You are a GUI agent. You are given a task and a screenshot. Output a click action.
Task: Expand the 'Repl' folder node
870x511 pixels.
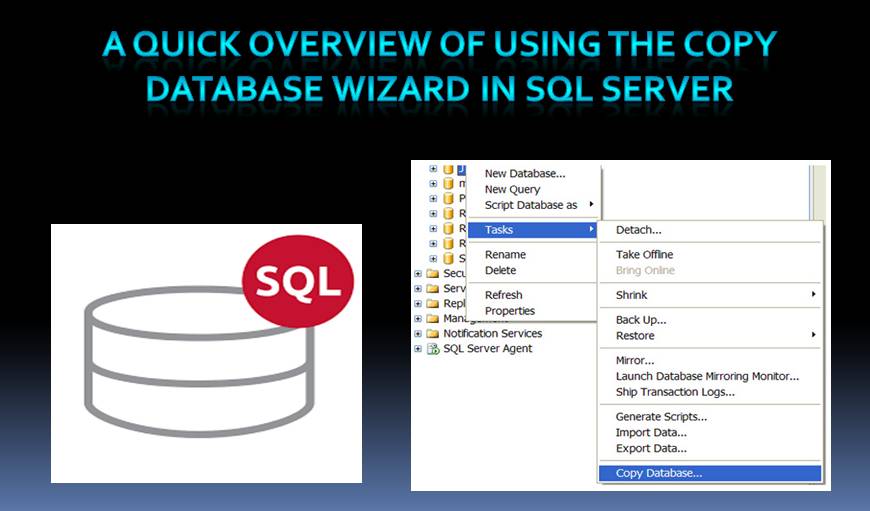point(418,304)
